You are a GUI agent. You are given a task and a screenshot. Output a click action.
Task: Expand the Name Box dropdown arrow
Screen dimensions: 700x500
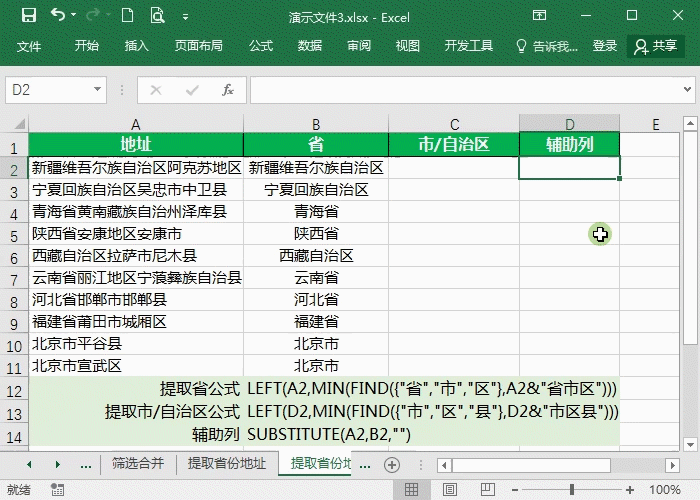(97, 89)
